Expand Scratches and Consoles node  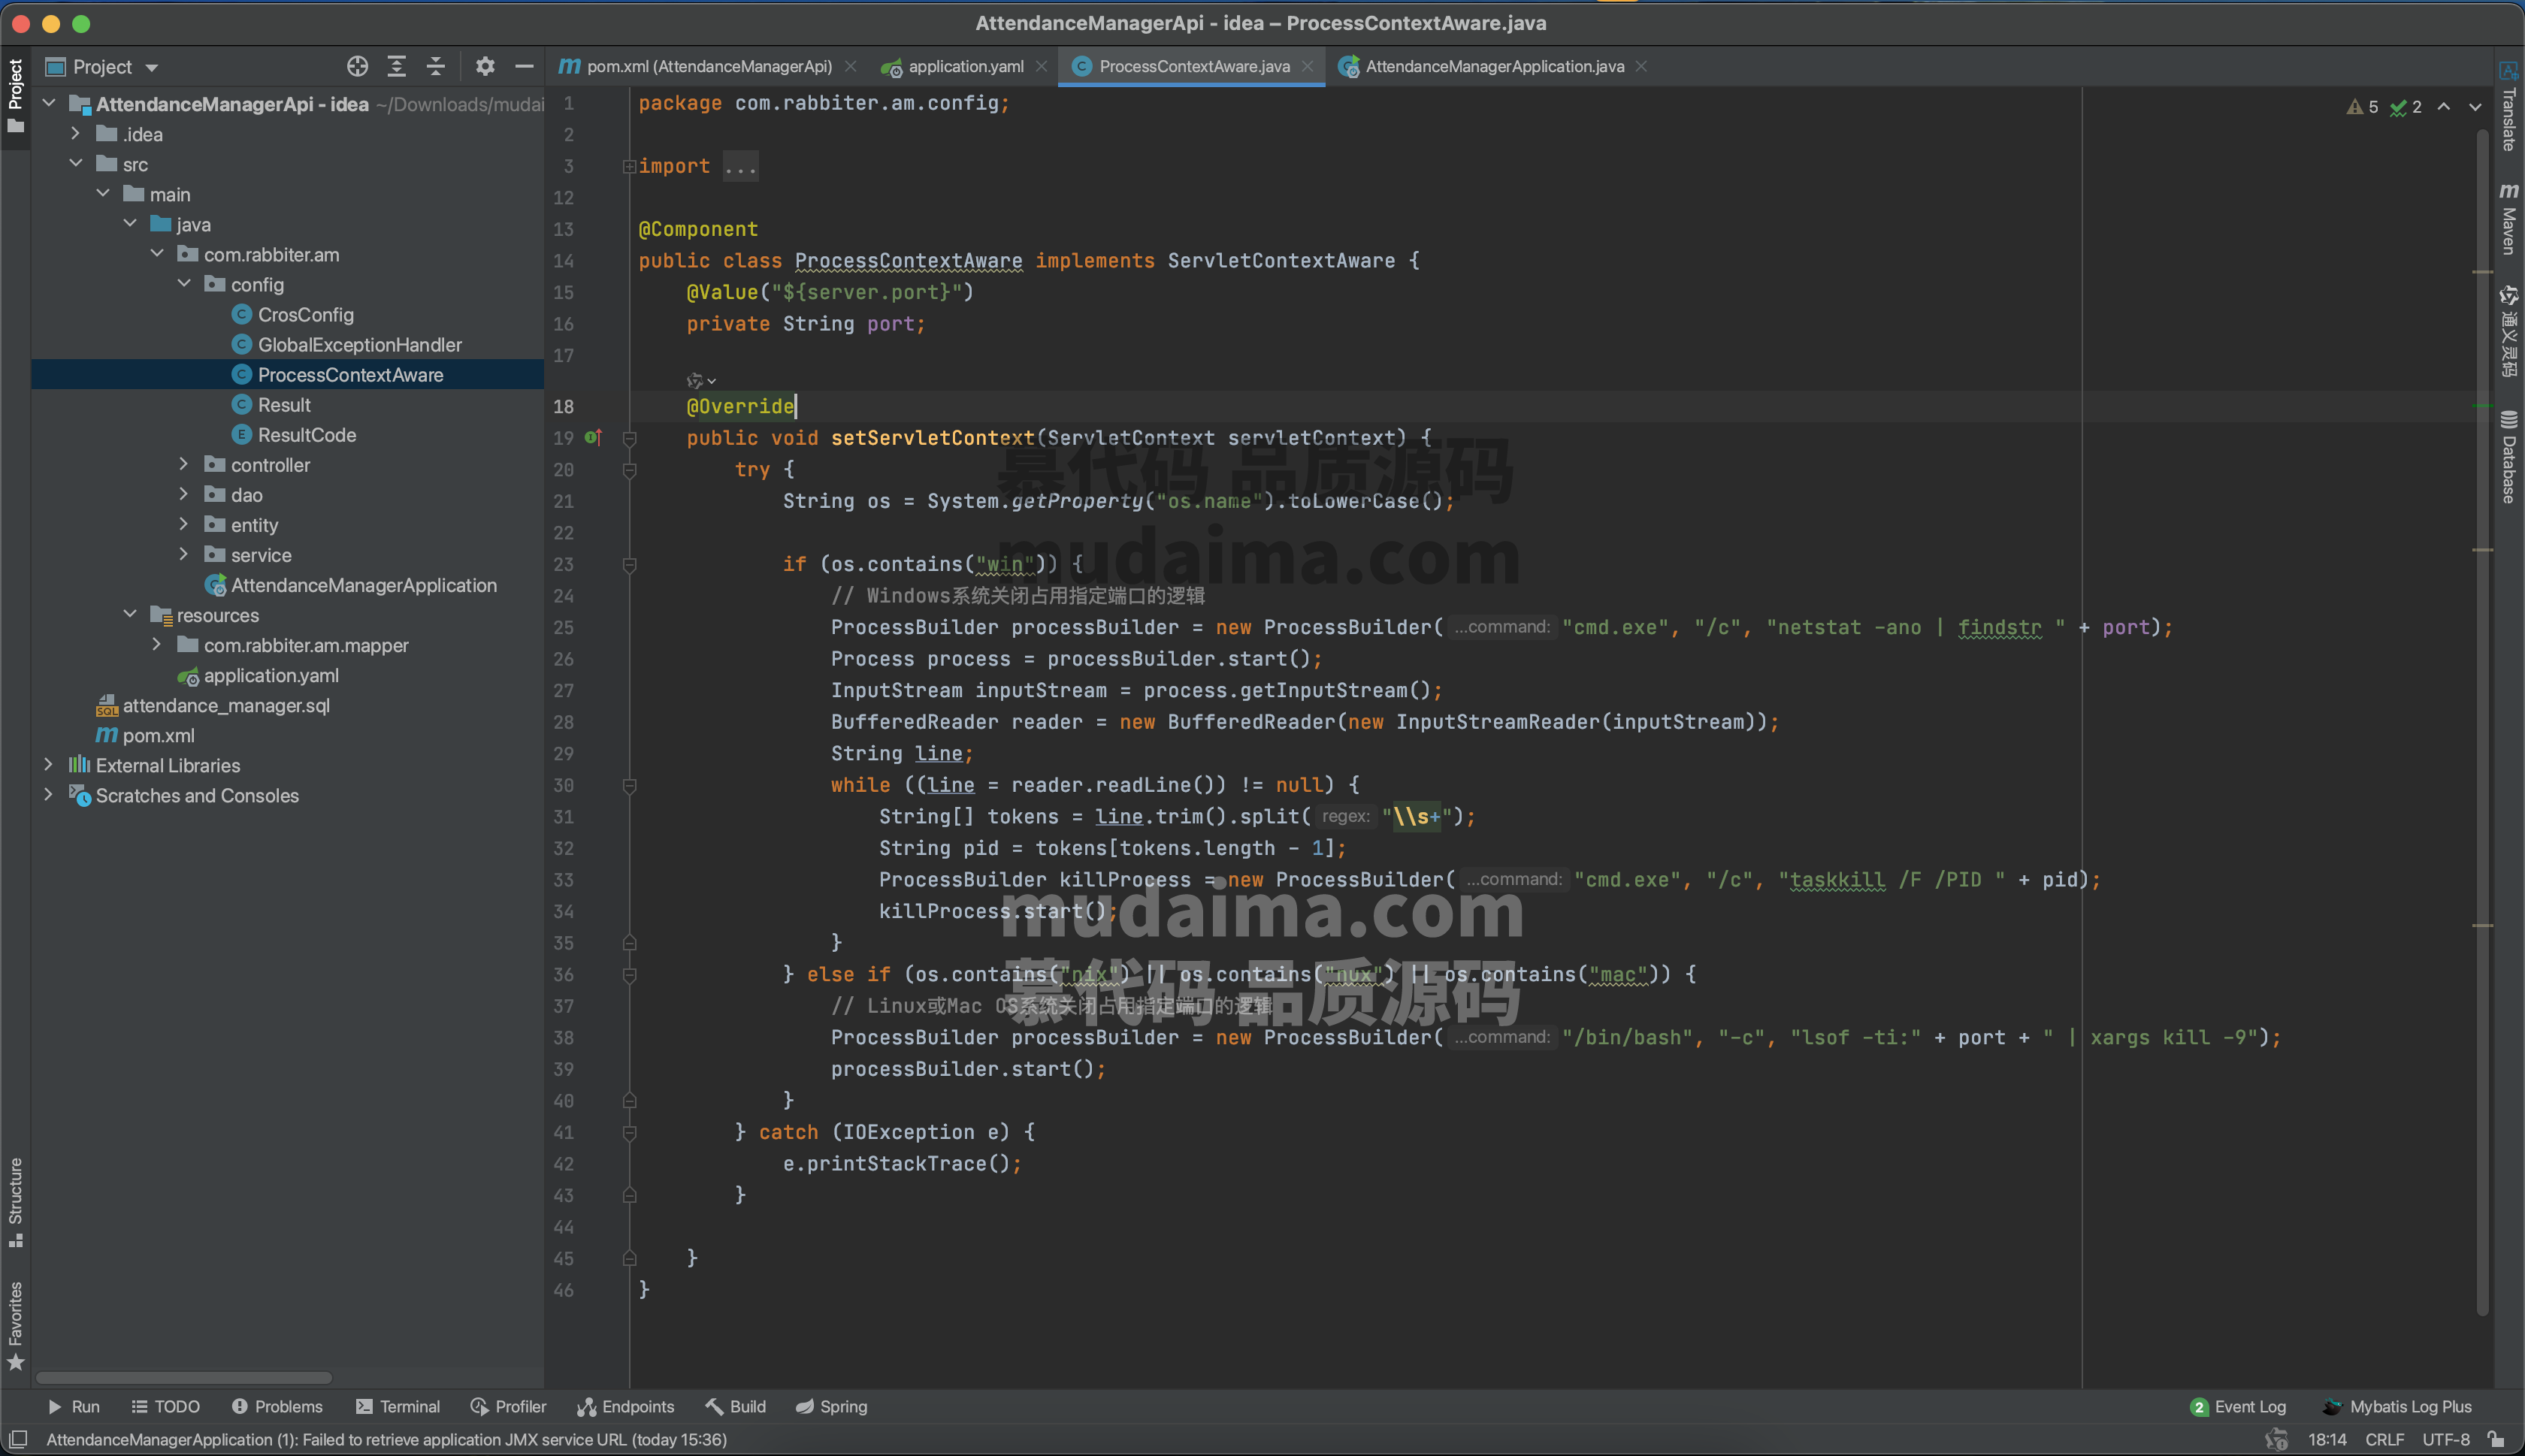pyautogui.click(x=48, y=794)
